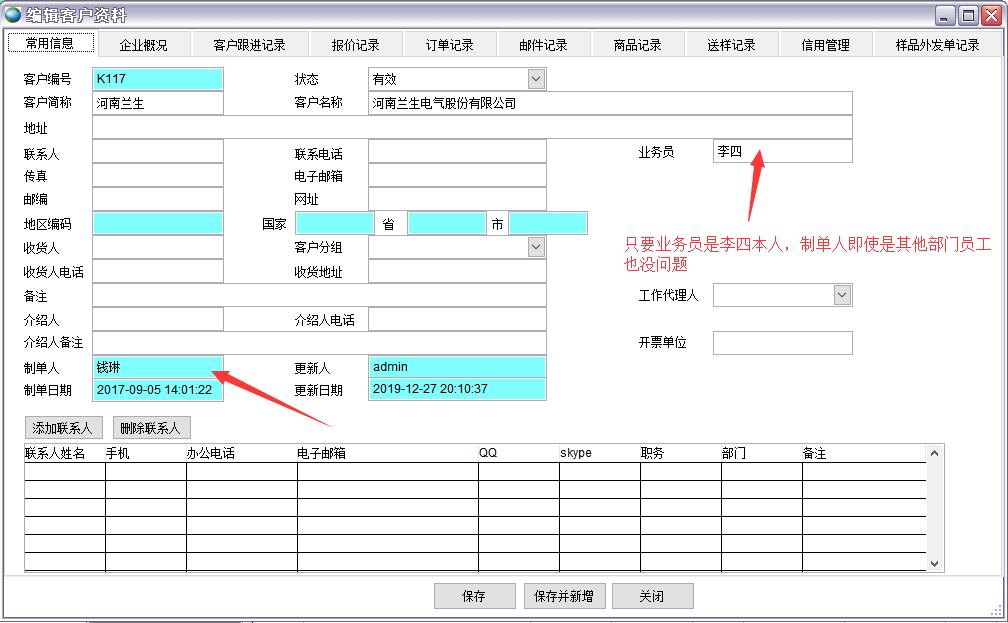Viewport: 1008px width, 623px height.
Task: Switch to the 信用管理 tab
Action: [825, 45]
